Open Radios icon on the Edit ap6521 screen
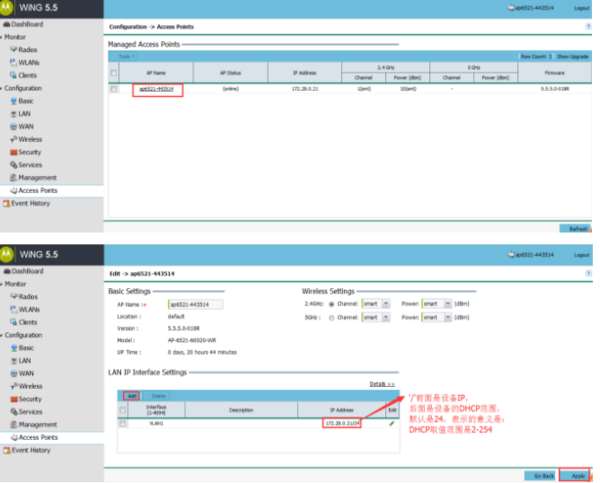 pyautogui.click(x=14, y=297)
